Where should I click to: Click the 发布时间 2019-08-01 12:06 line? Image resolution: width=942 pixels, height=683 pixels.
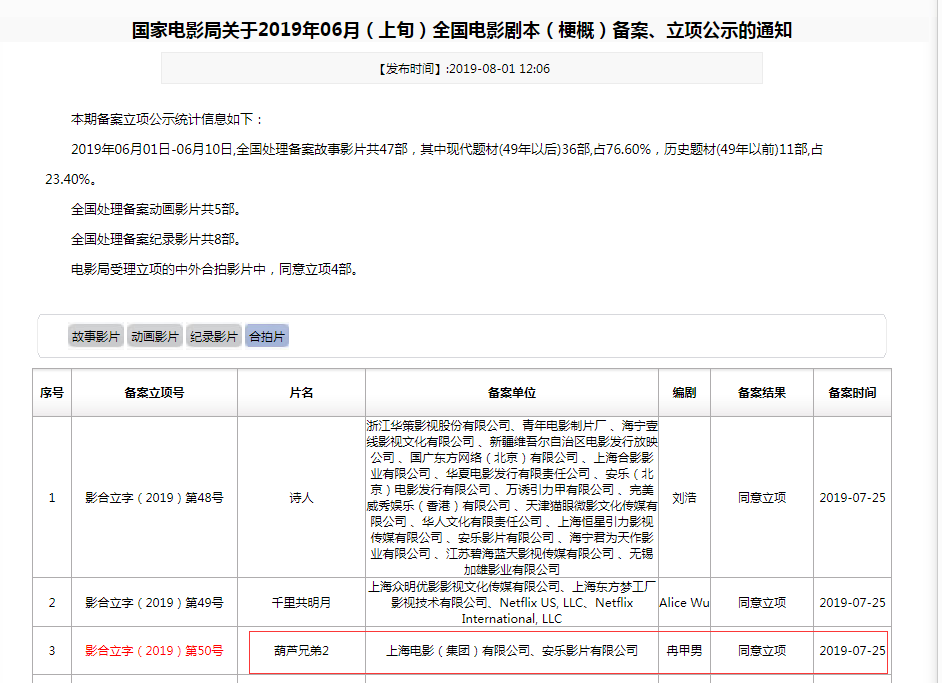[x=462, y=68]
